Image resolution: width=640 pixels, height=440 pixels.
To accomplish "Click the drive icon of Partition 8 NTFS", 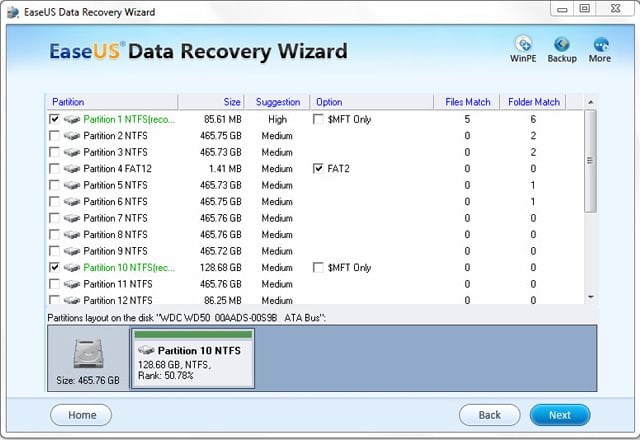I will [72, 235].
